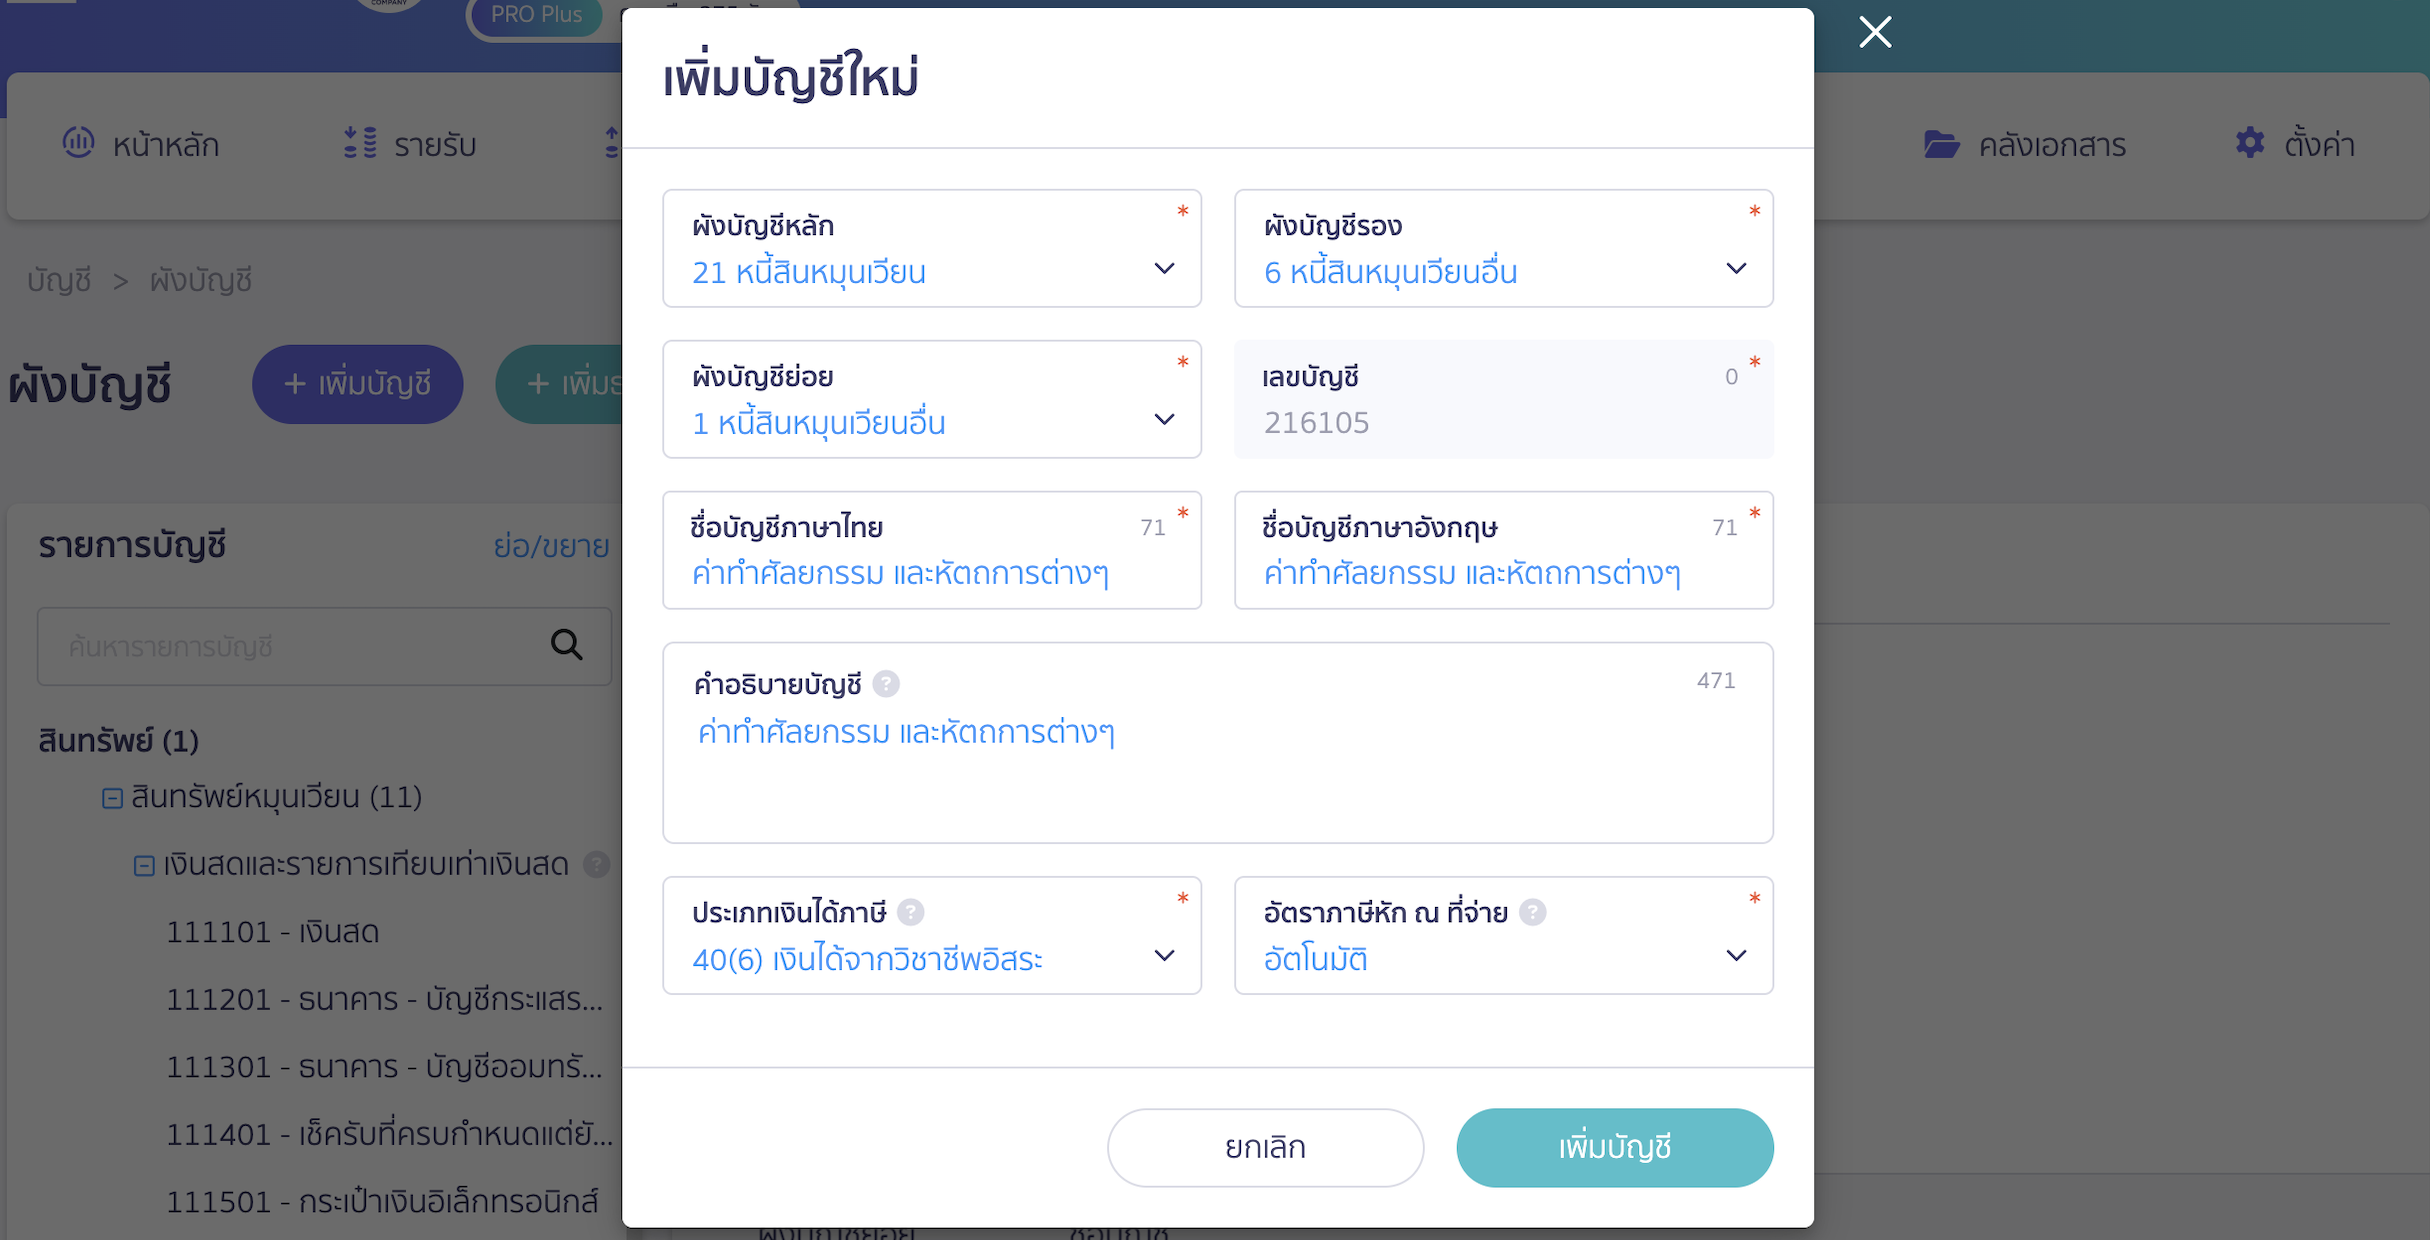Viewport: 2430px width, 1240px height.
Task: Click help icon beside ประเภทเงินได้ภาษี
Action: point(910,912)
